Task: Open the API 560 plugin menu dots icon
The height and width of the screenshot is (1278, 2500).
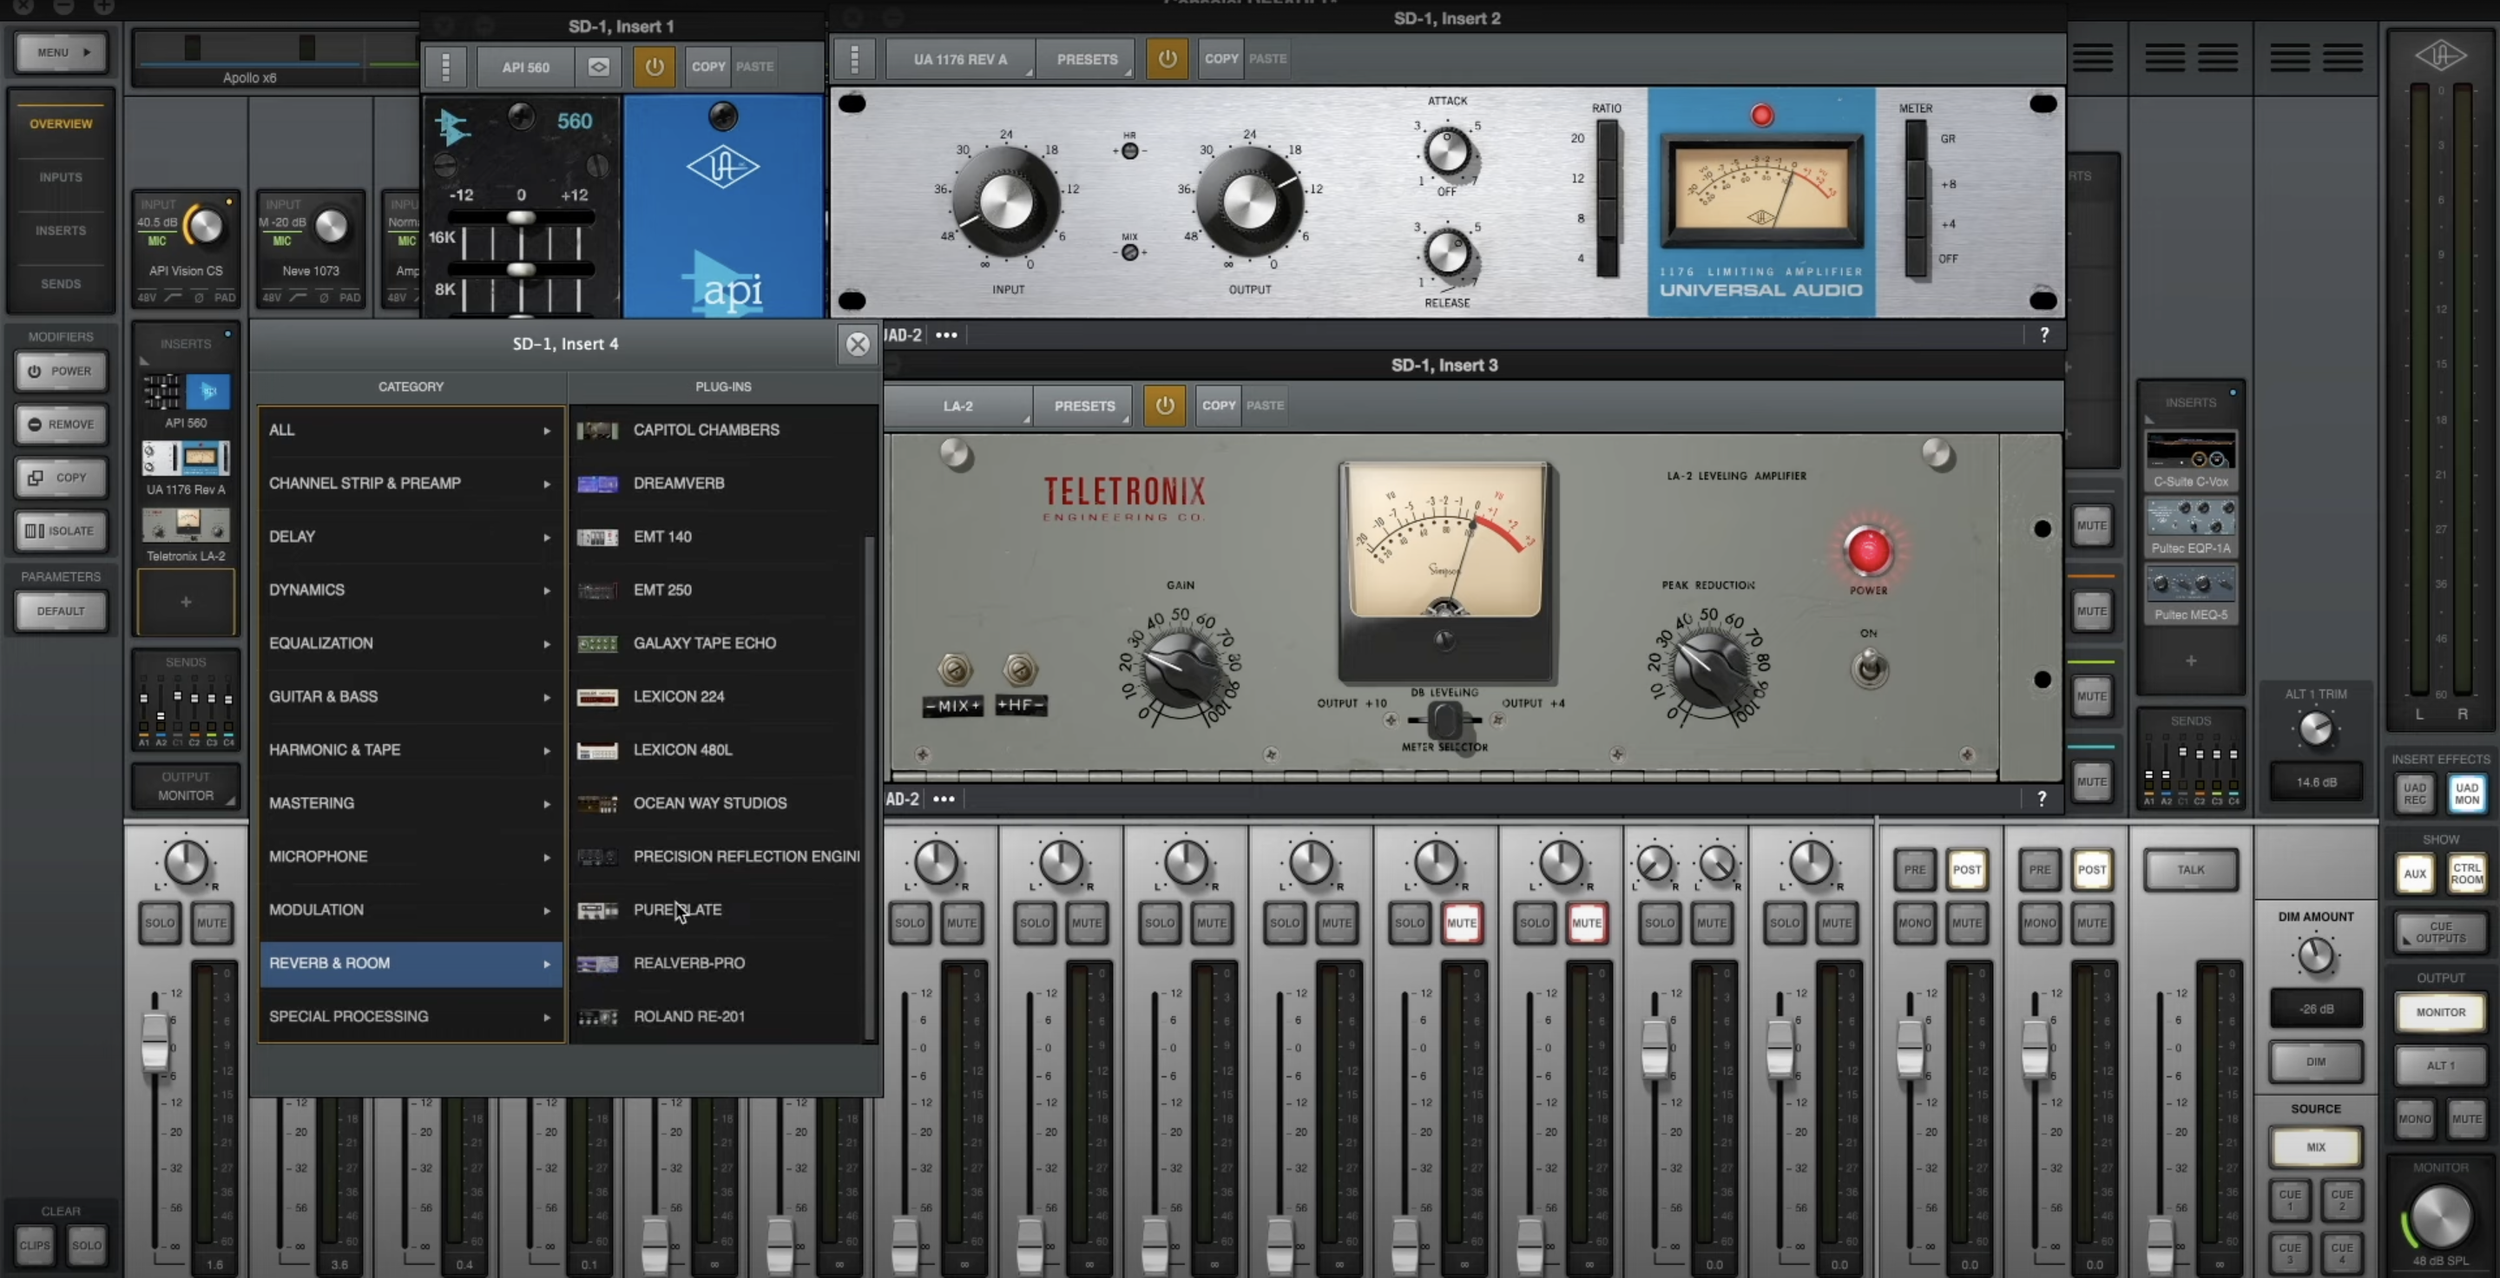Action: tap(446, 67)
